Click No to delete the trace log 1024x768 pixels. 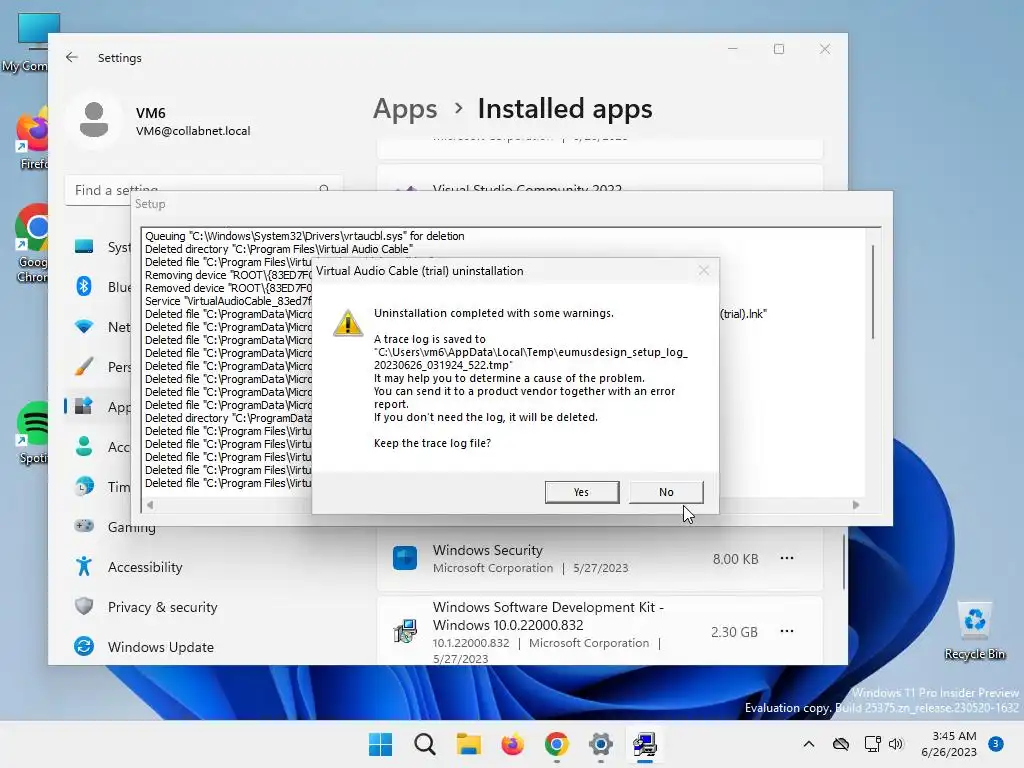[x=665, y=492]
